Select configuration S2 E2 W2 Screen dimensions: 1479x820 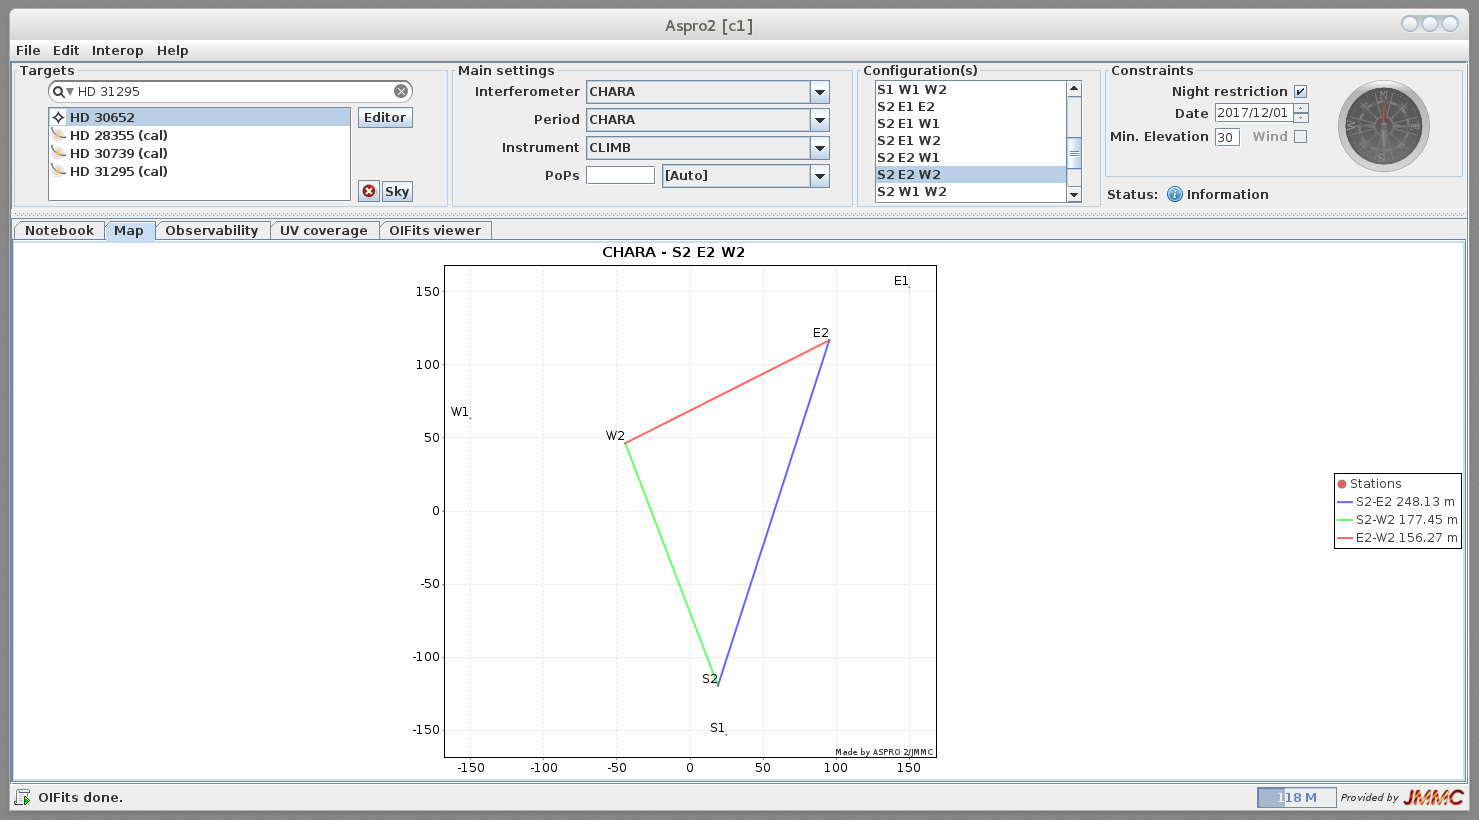pos(971,174)
